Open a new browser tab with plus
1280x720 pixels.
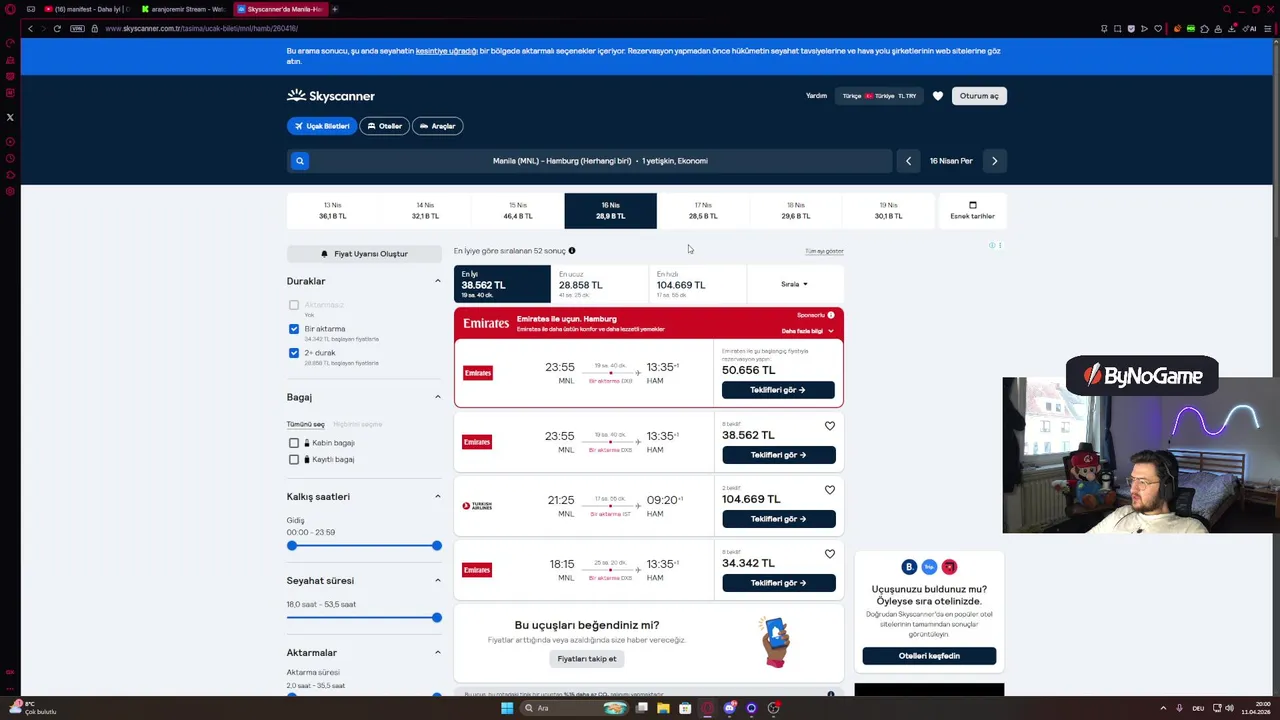334,9
